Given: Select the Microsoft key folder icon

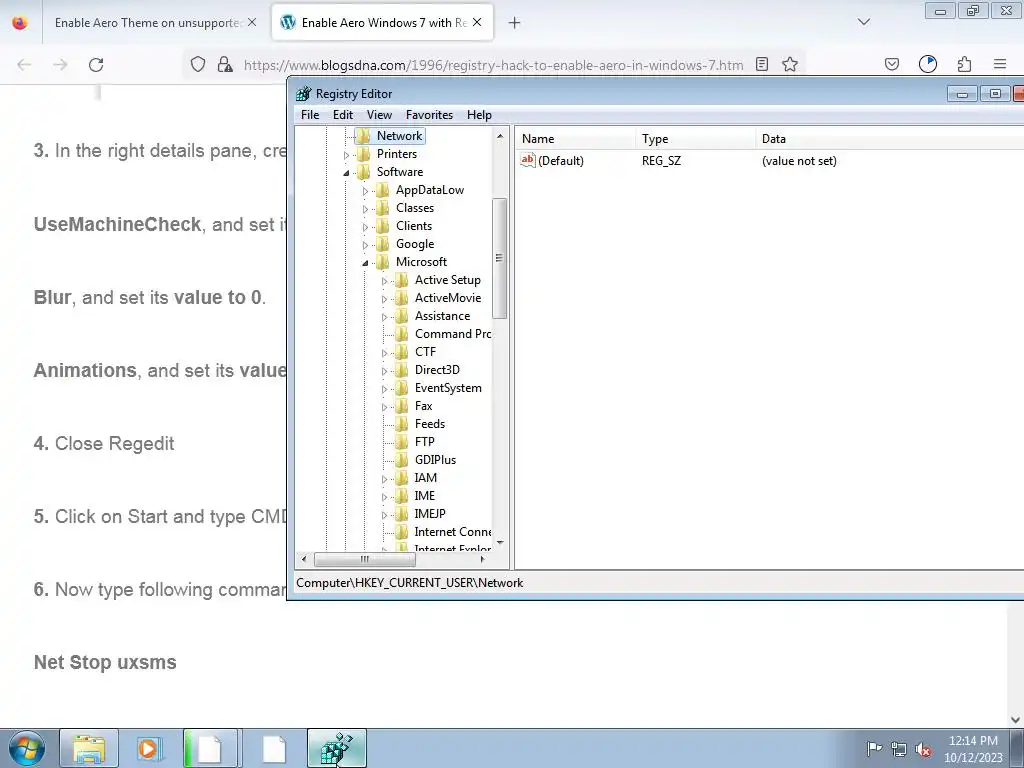Looking at the screenshot, I should tap(382, 262).
